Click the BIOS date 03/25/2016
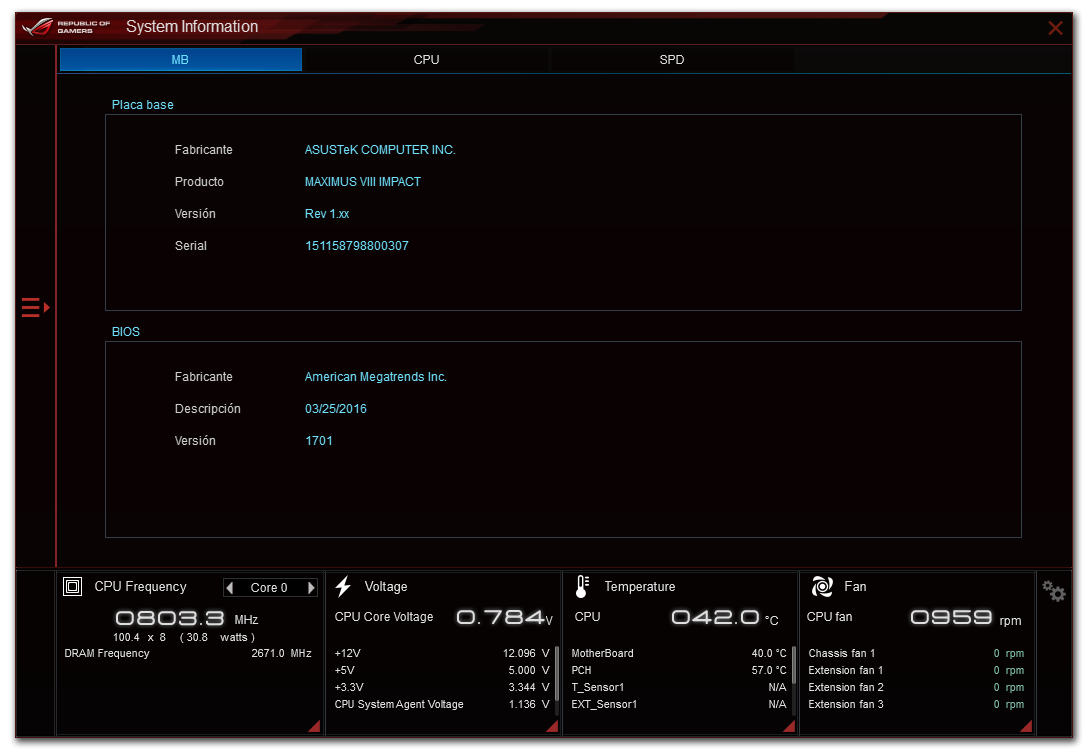The height and width of the screenshot is (753, 1090). point(336,409)
